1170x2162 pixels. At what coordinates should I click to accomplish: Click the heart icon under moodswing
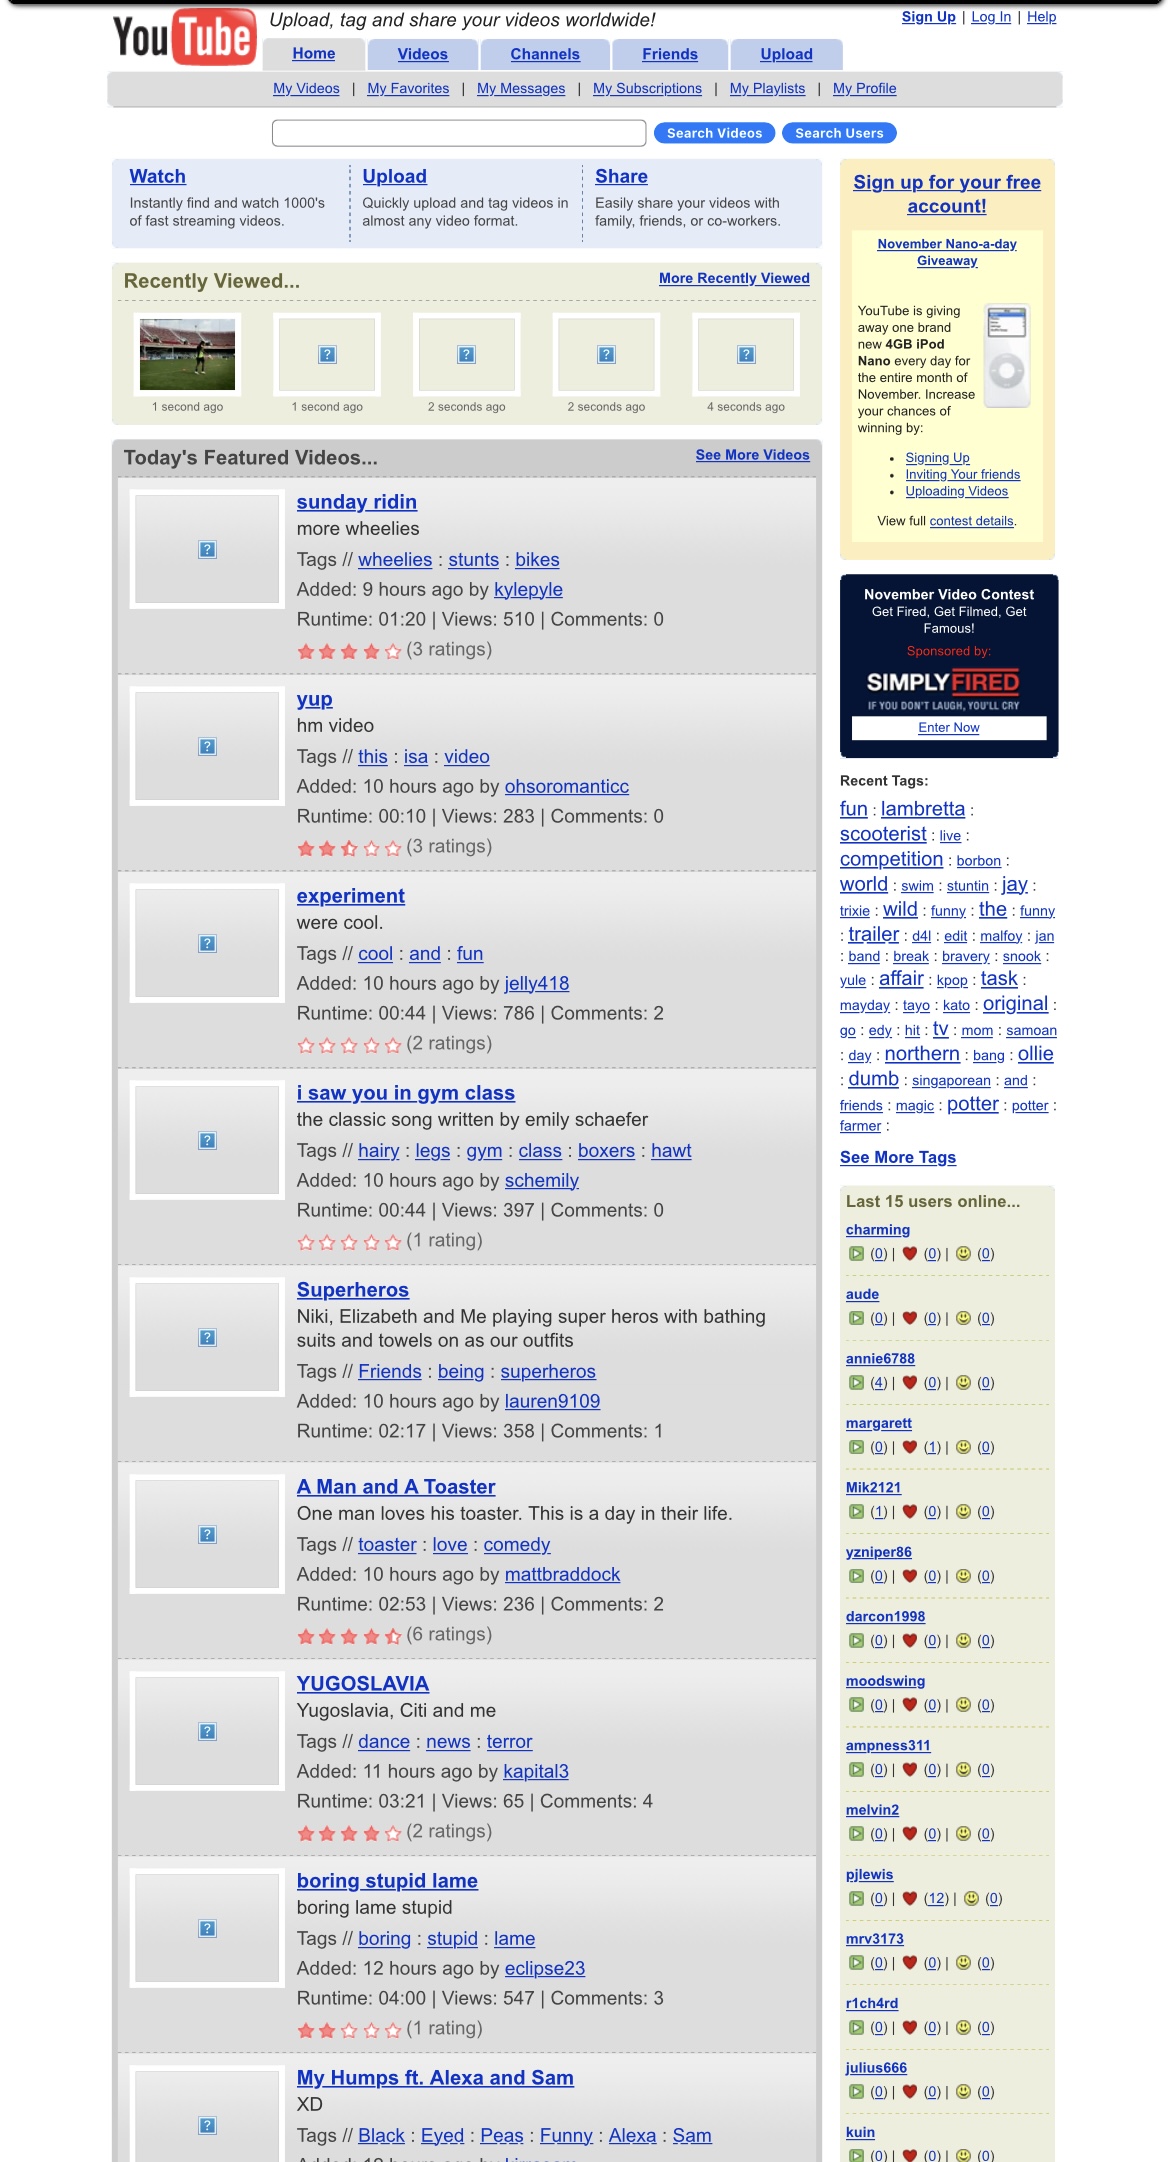click(910, 1705)
